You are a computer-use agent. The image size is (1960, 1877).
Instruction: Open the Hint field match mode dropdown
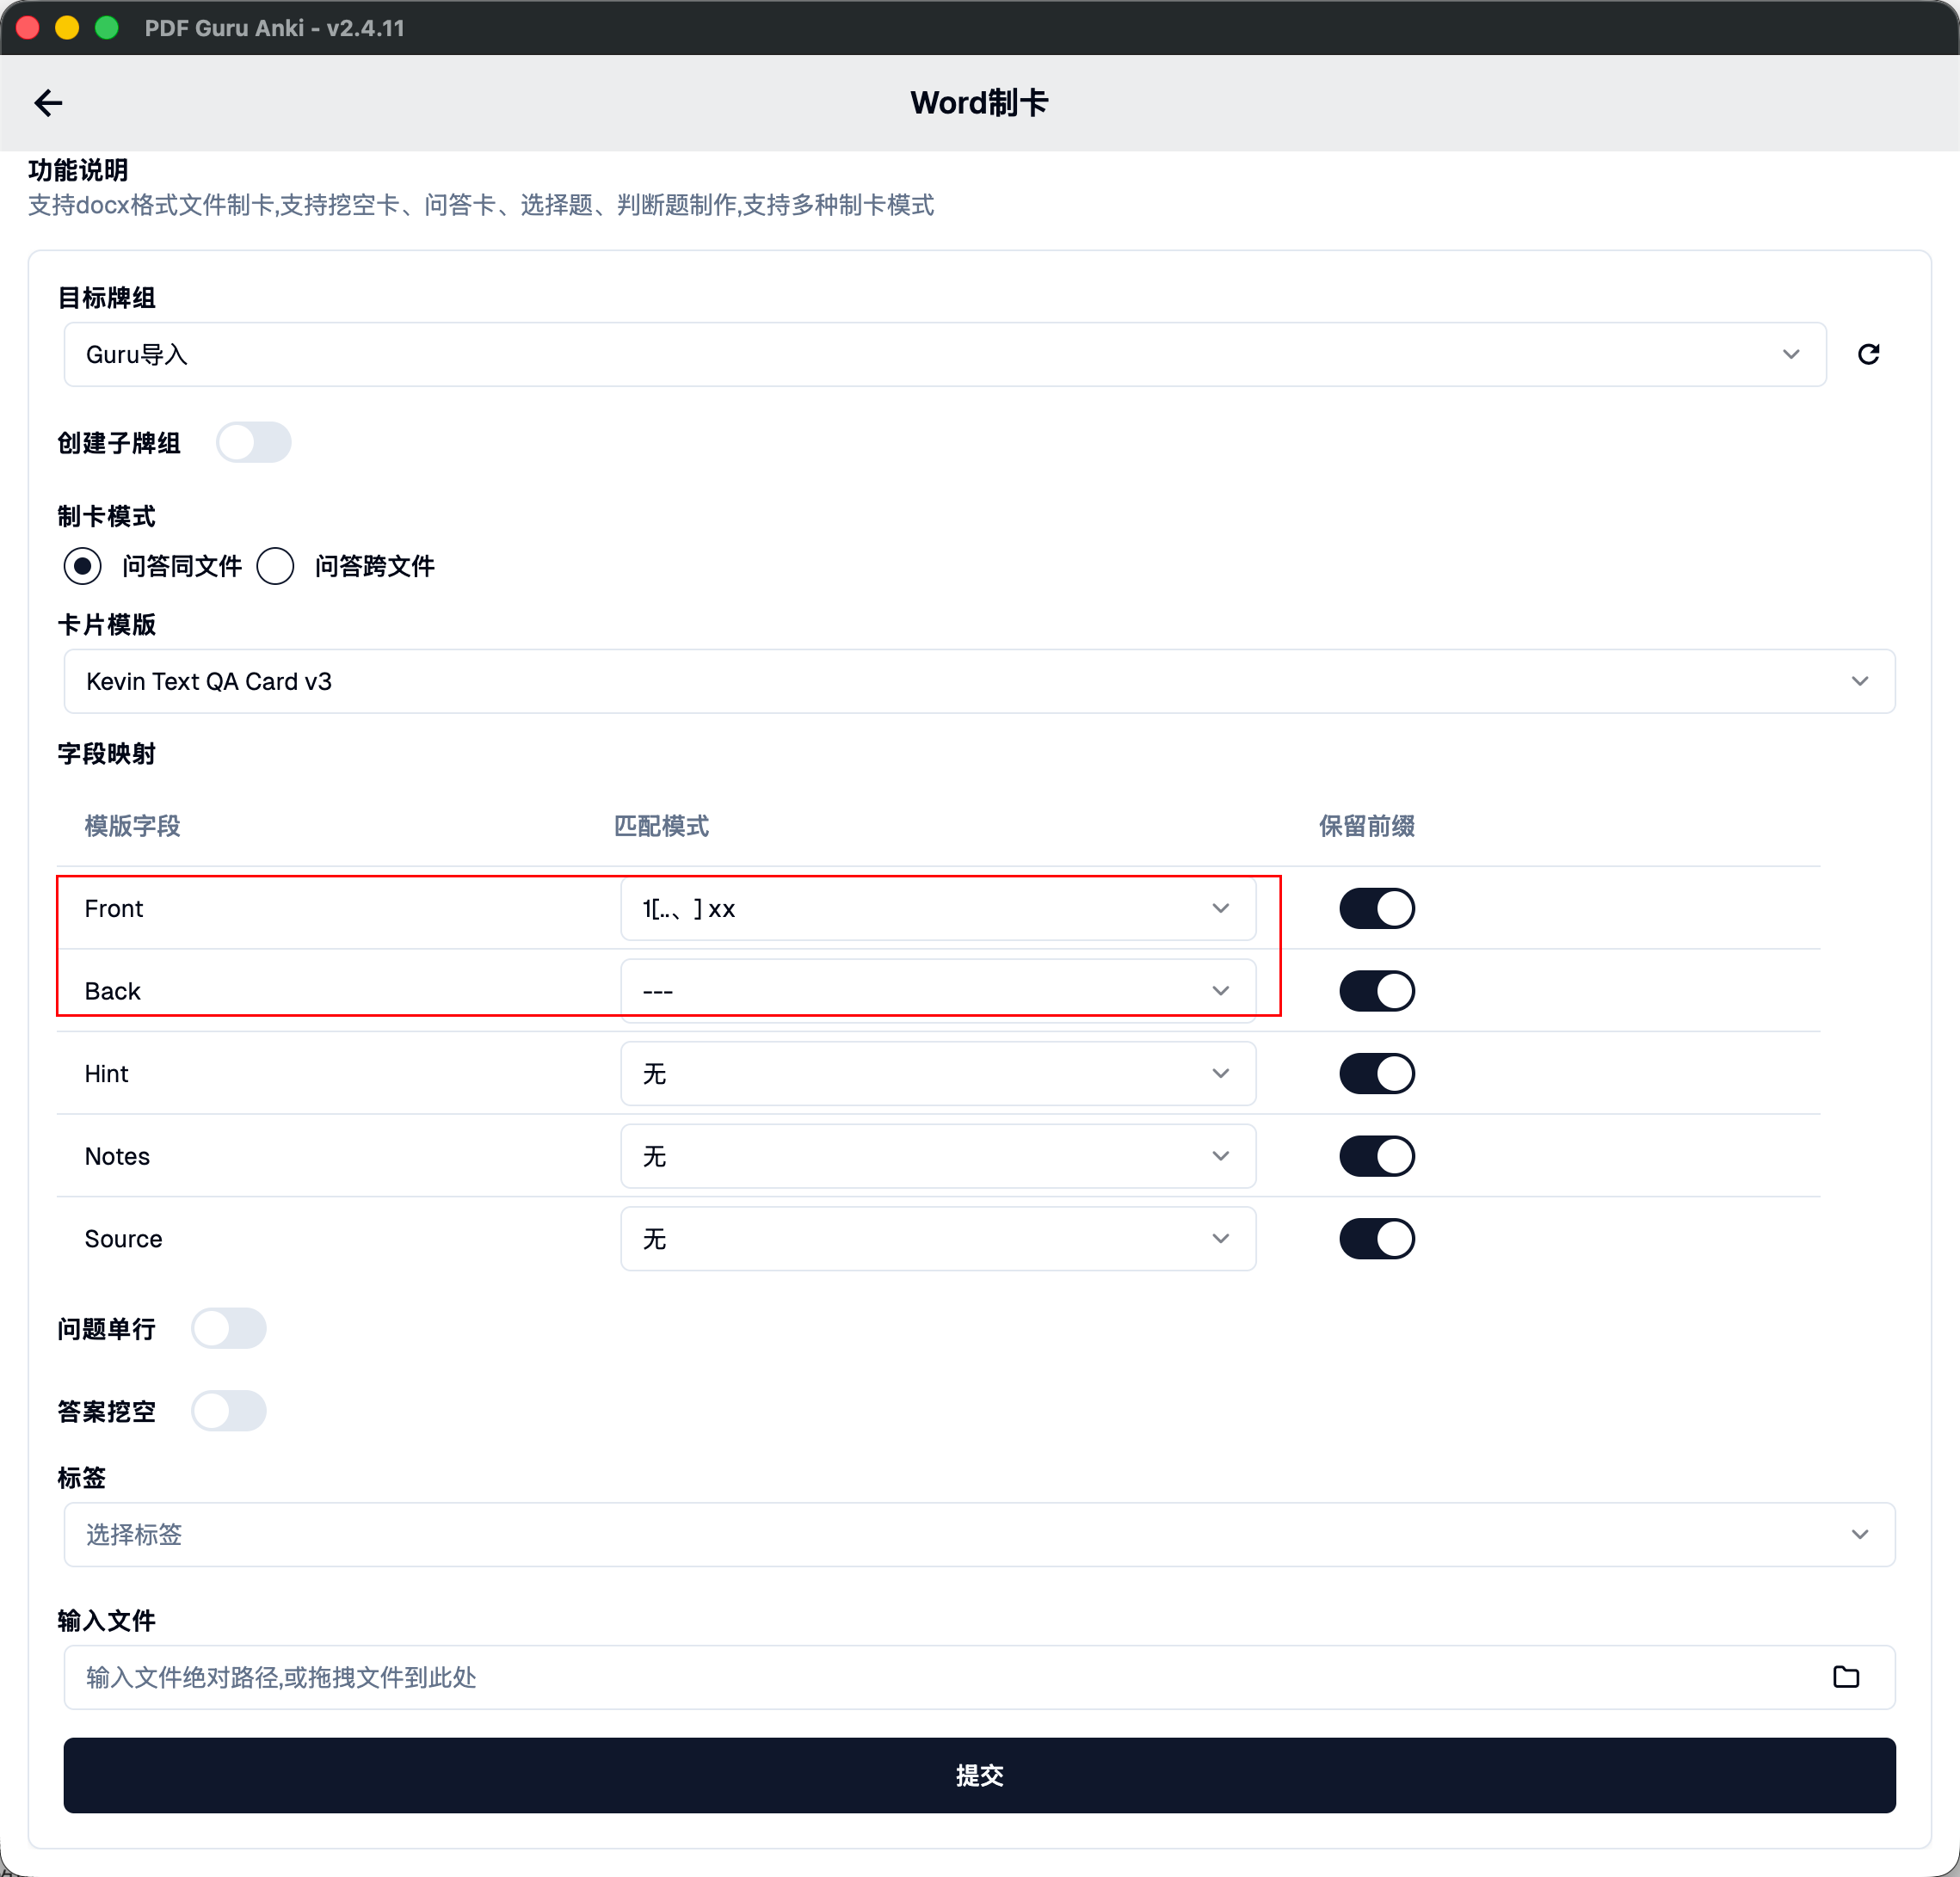tap(937, 1073)
